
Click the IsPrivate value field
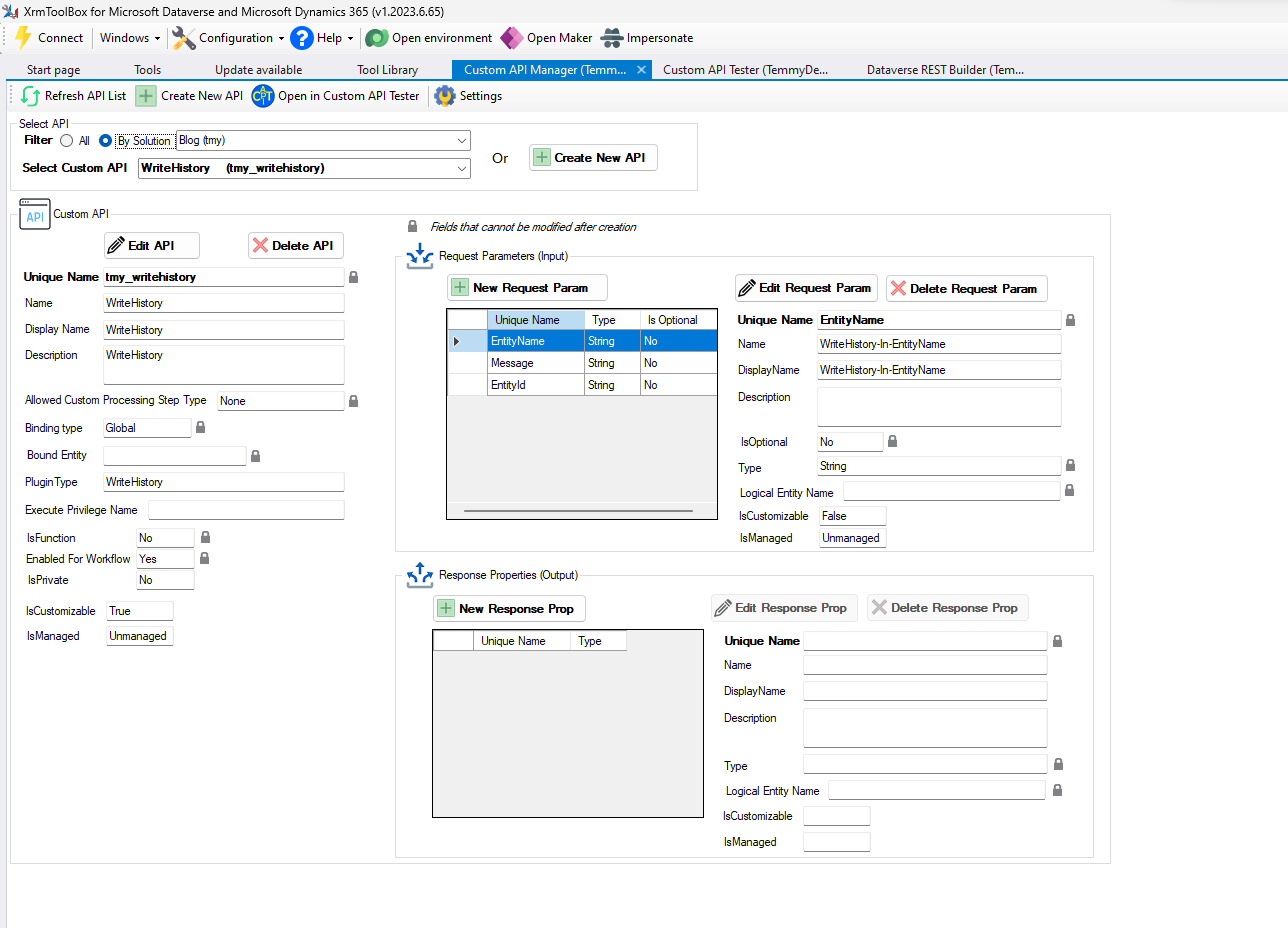(x=165, y=580)
